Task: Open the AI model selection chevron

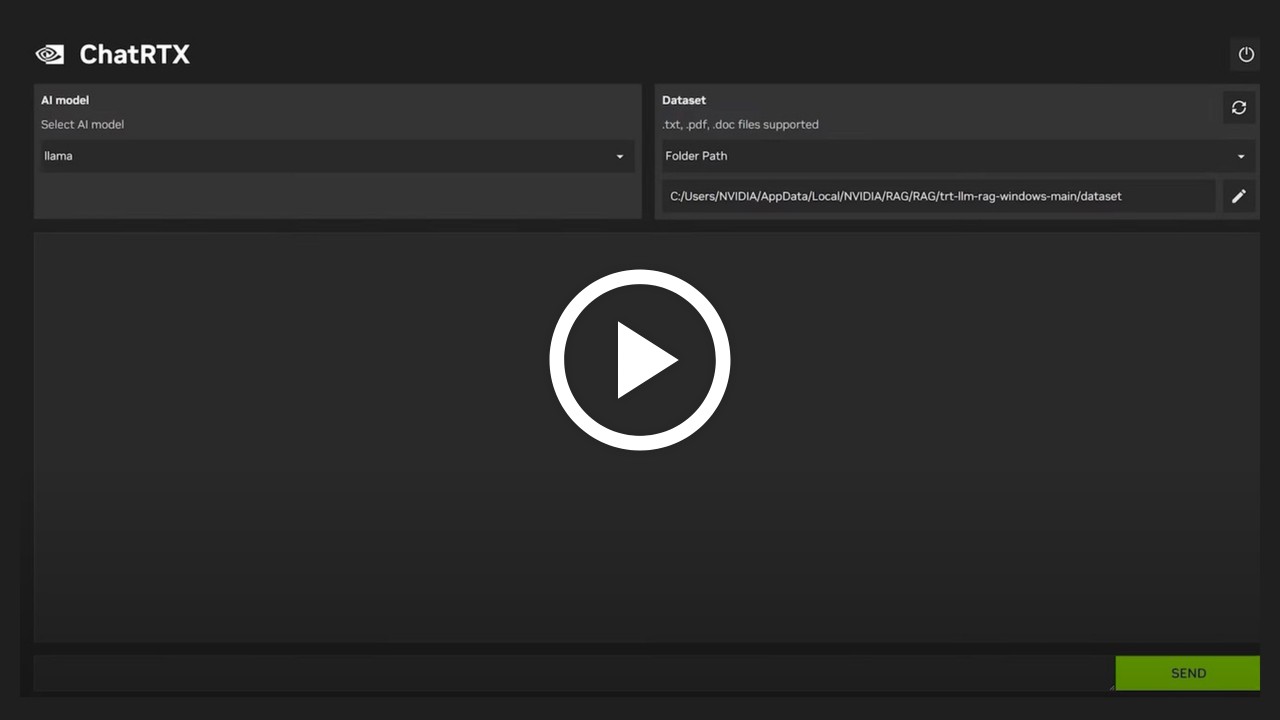Action: (620, 156)
